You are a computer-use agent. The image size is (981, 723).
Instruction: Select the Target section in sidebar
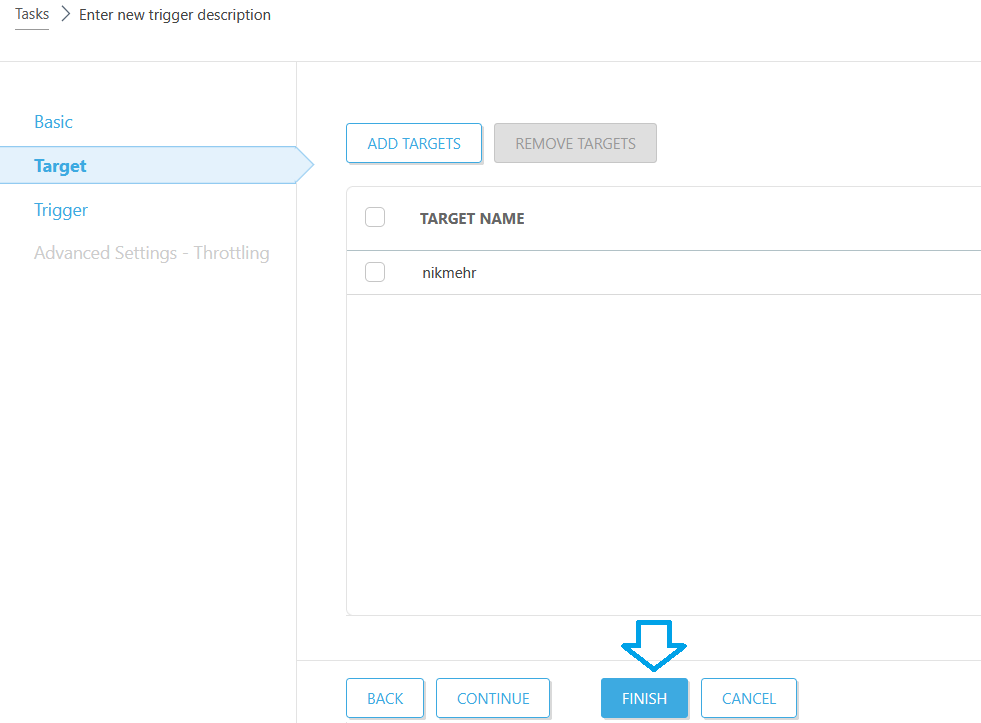pos(60,166)
